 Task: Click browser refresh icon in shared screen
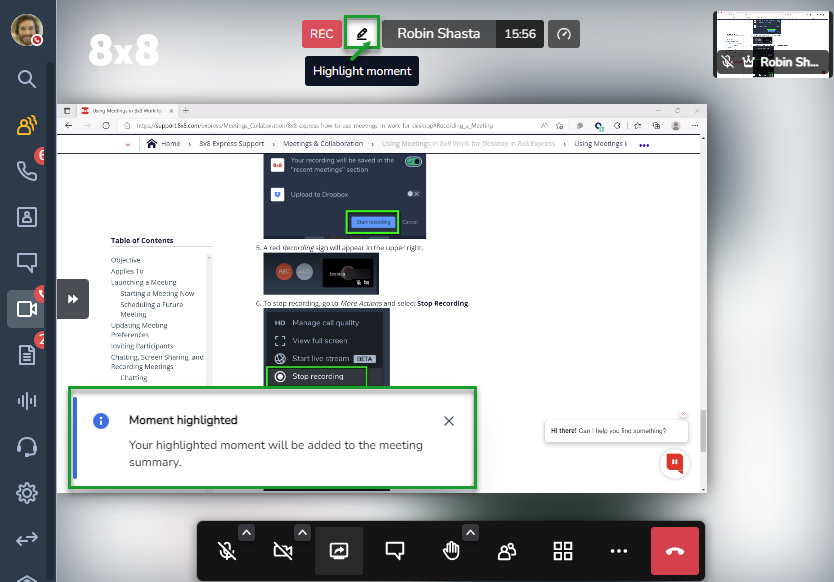[106, 126]
